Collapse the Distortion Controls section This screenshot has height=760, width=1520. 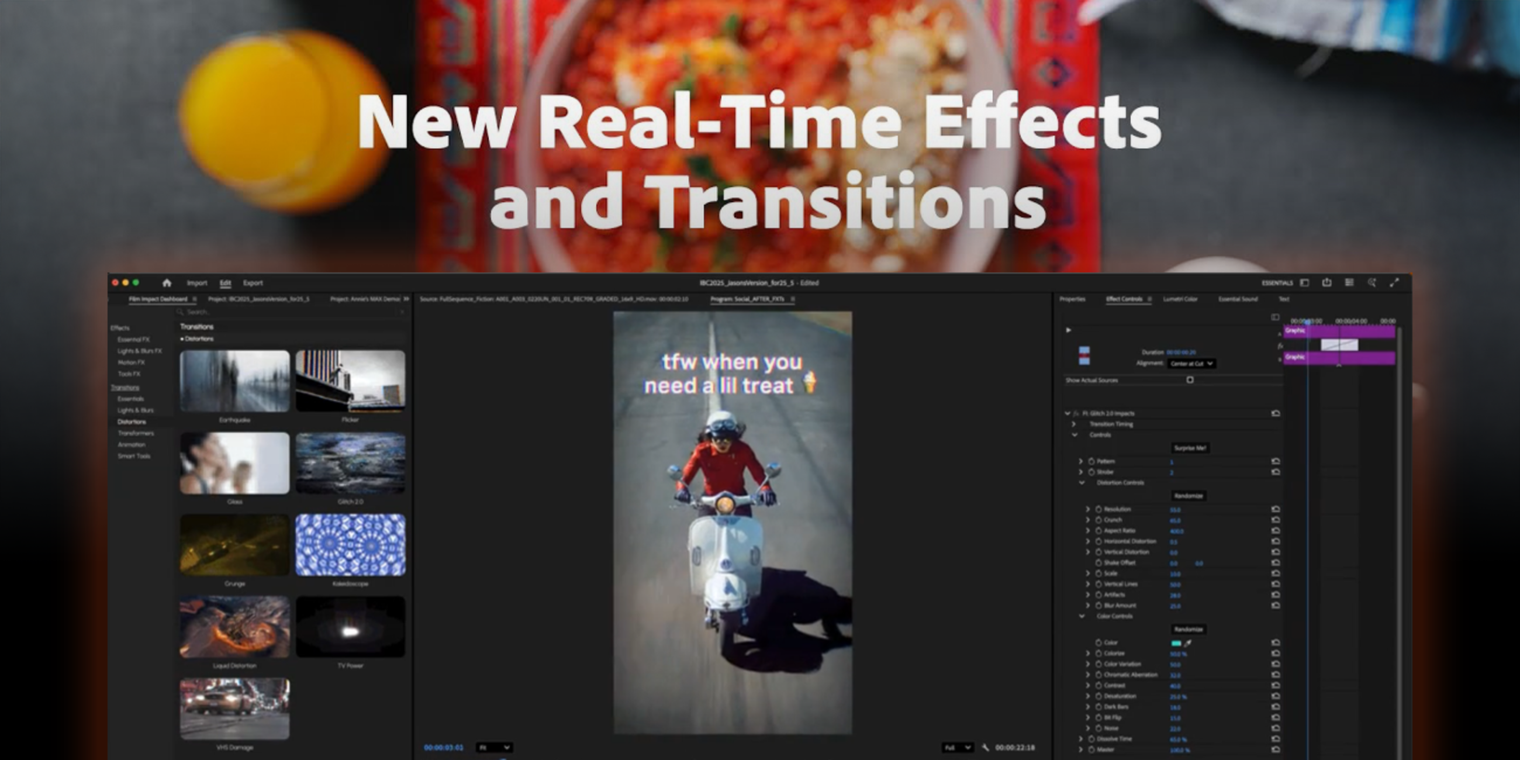tap(1083, 483)
